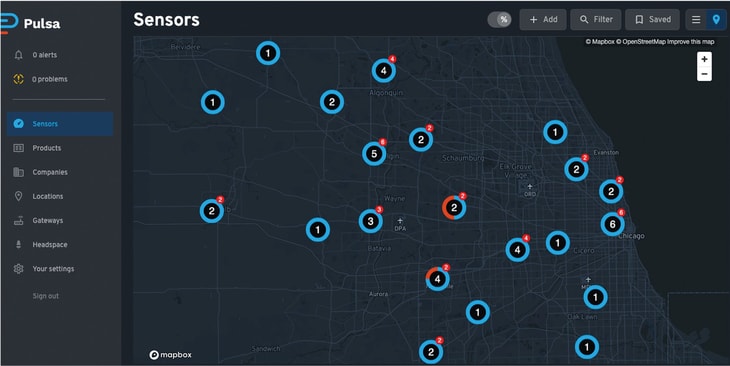Click the Headspace icon in sidebar

[x=19, y=244]
